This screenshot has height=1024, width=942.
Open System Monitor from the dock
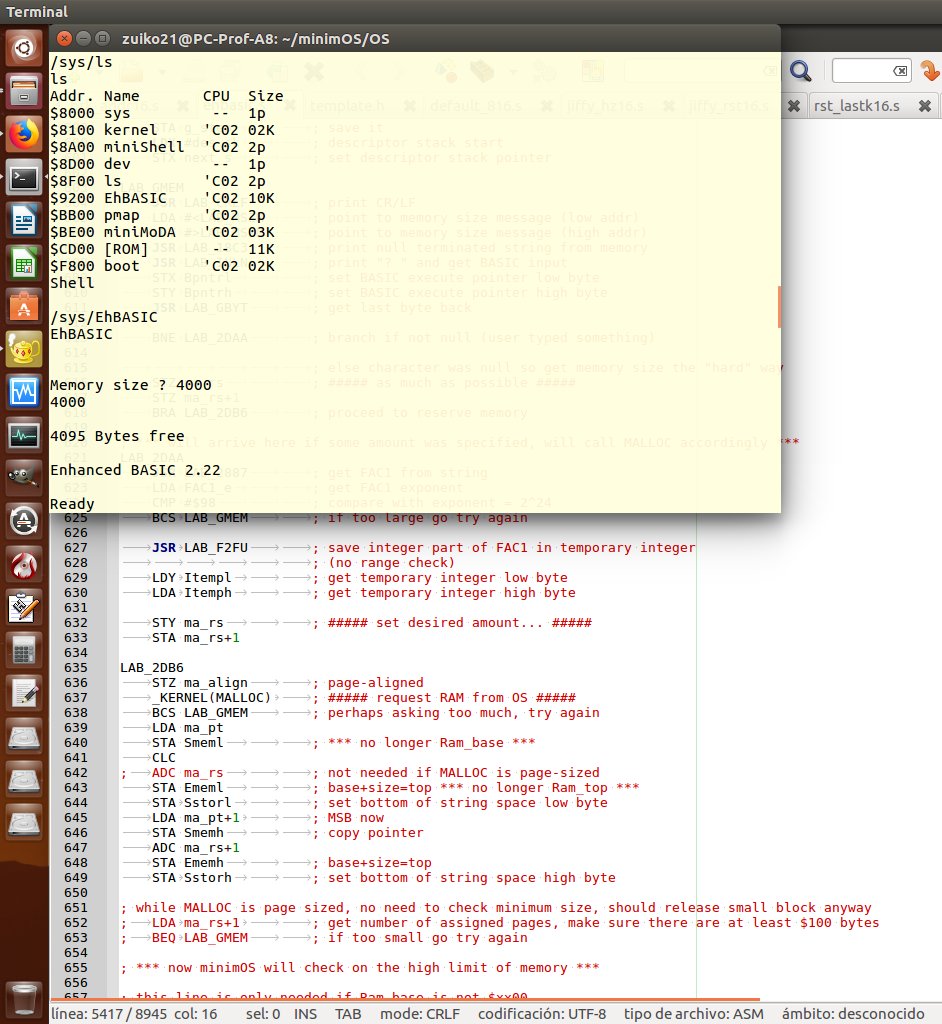point(24,436)
